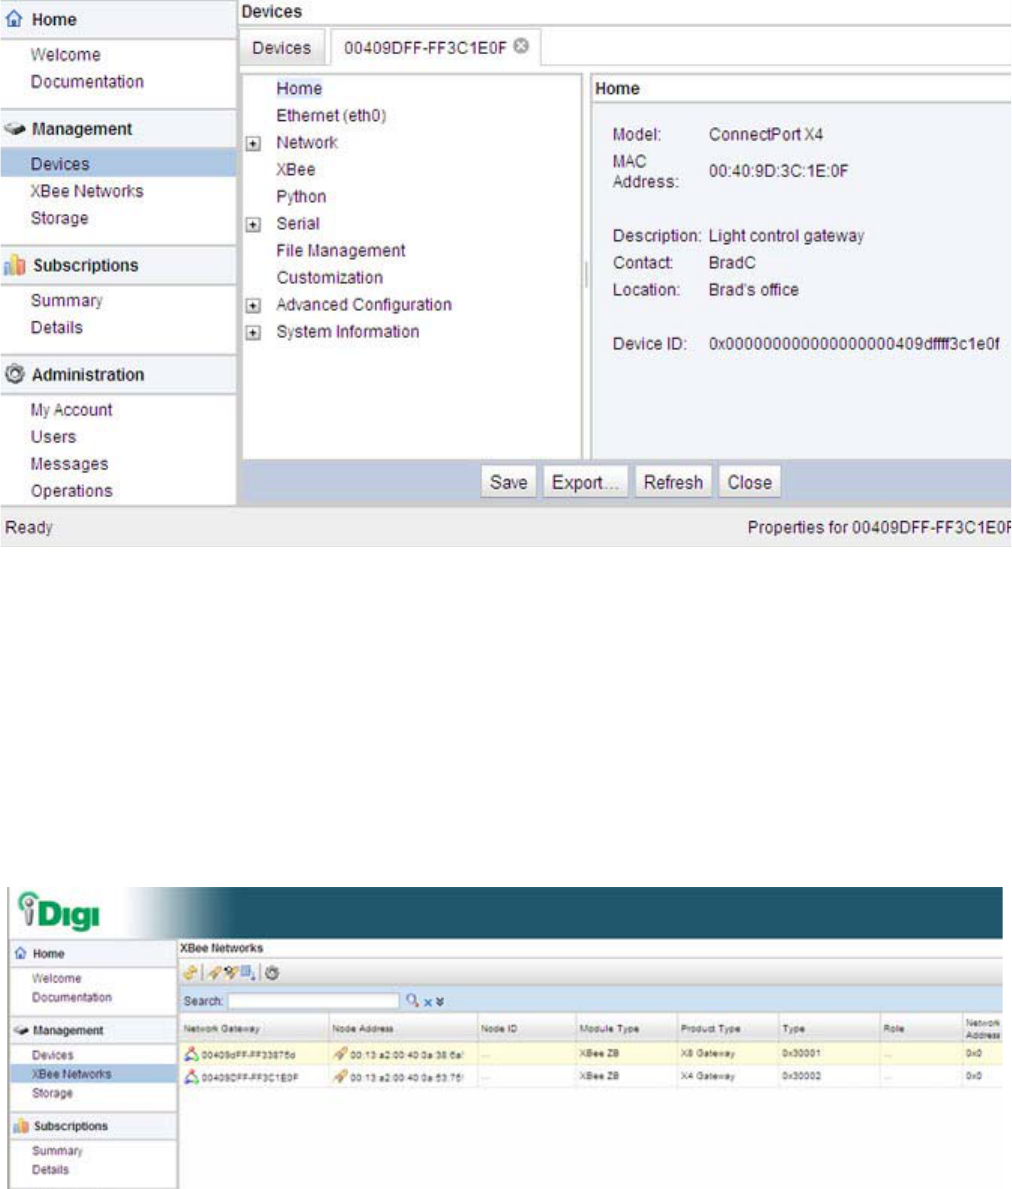
Task: Select XBee in the device properties tree
Action: 296,169
